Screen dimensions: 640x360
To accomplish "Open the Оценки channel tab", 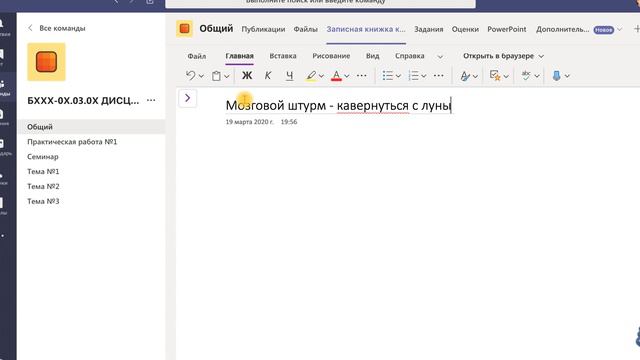I will coord(465,29).
